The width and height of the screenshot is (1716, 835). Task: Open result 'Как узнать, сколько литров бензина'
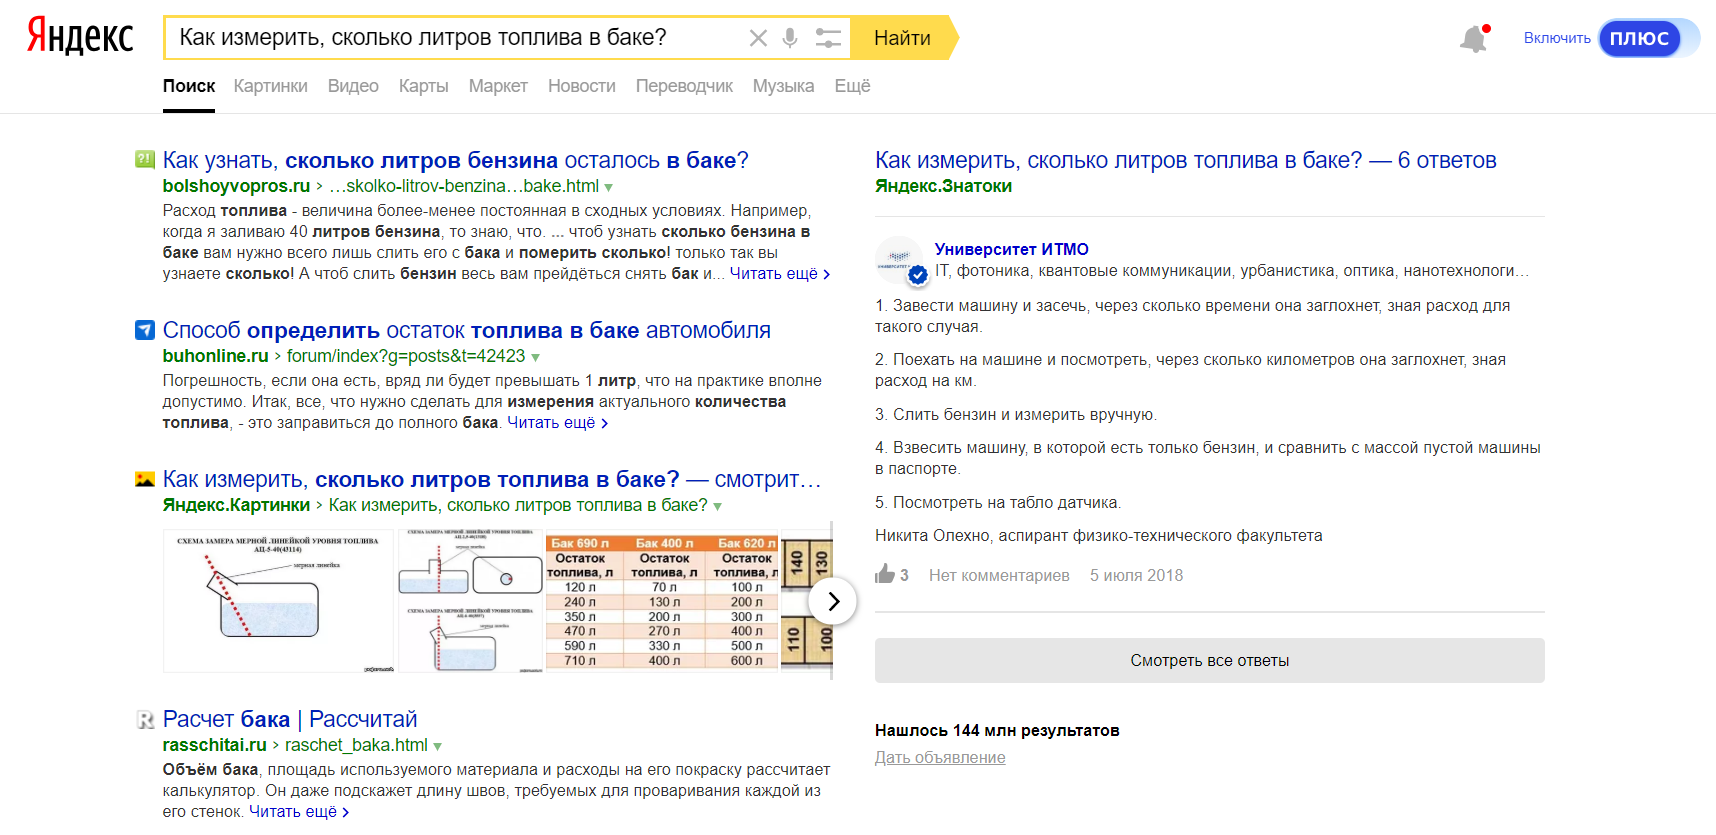[455, 160]
